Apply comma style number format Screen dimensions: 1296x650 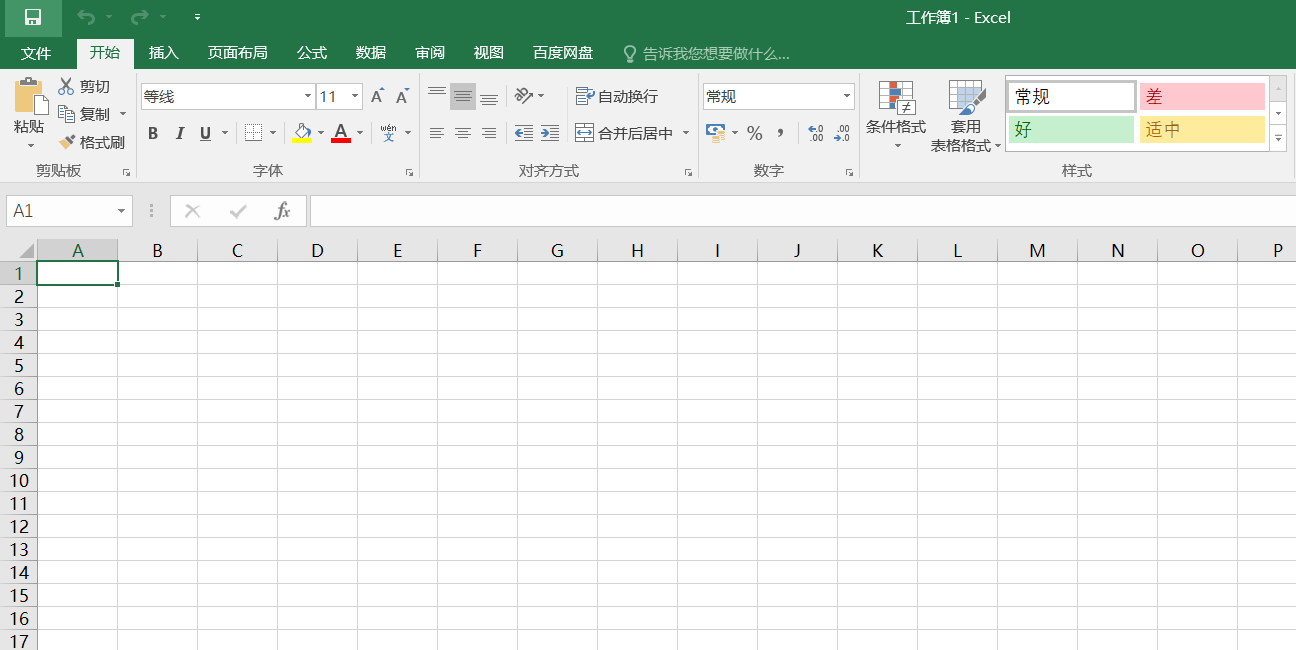point(781,133)
